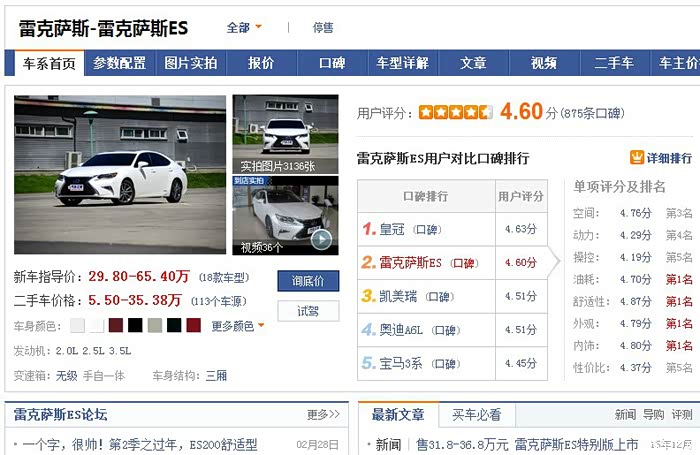Open the 详细排行 link
Viewport: 700px width, 455px height.
click(x=669, y=158)
